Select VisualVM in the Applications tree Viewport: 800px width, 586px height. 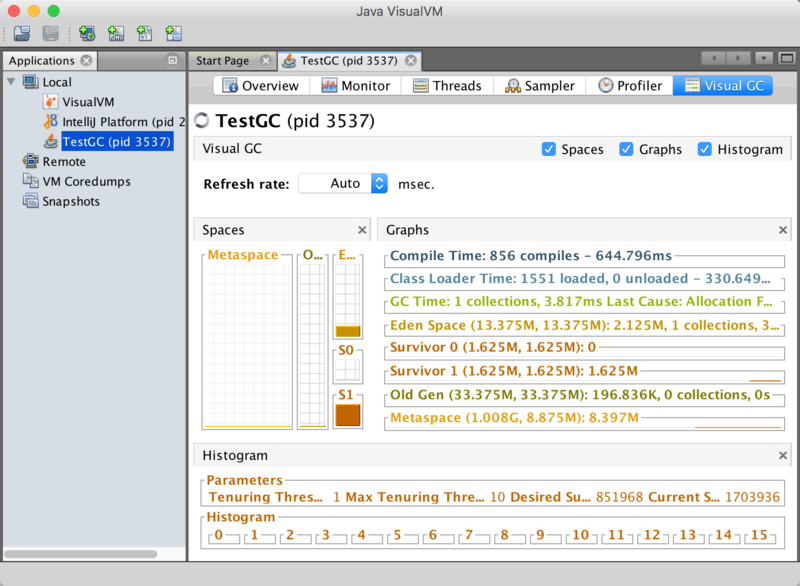89,102
